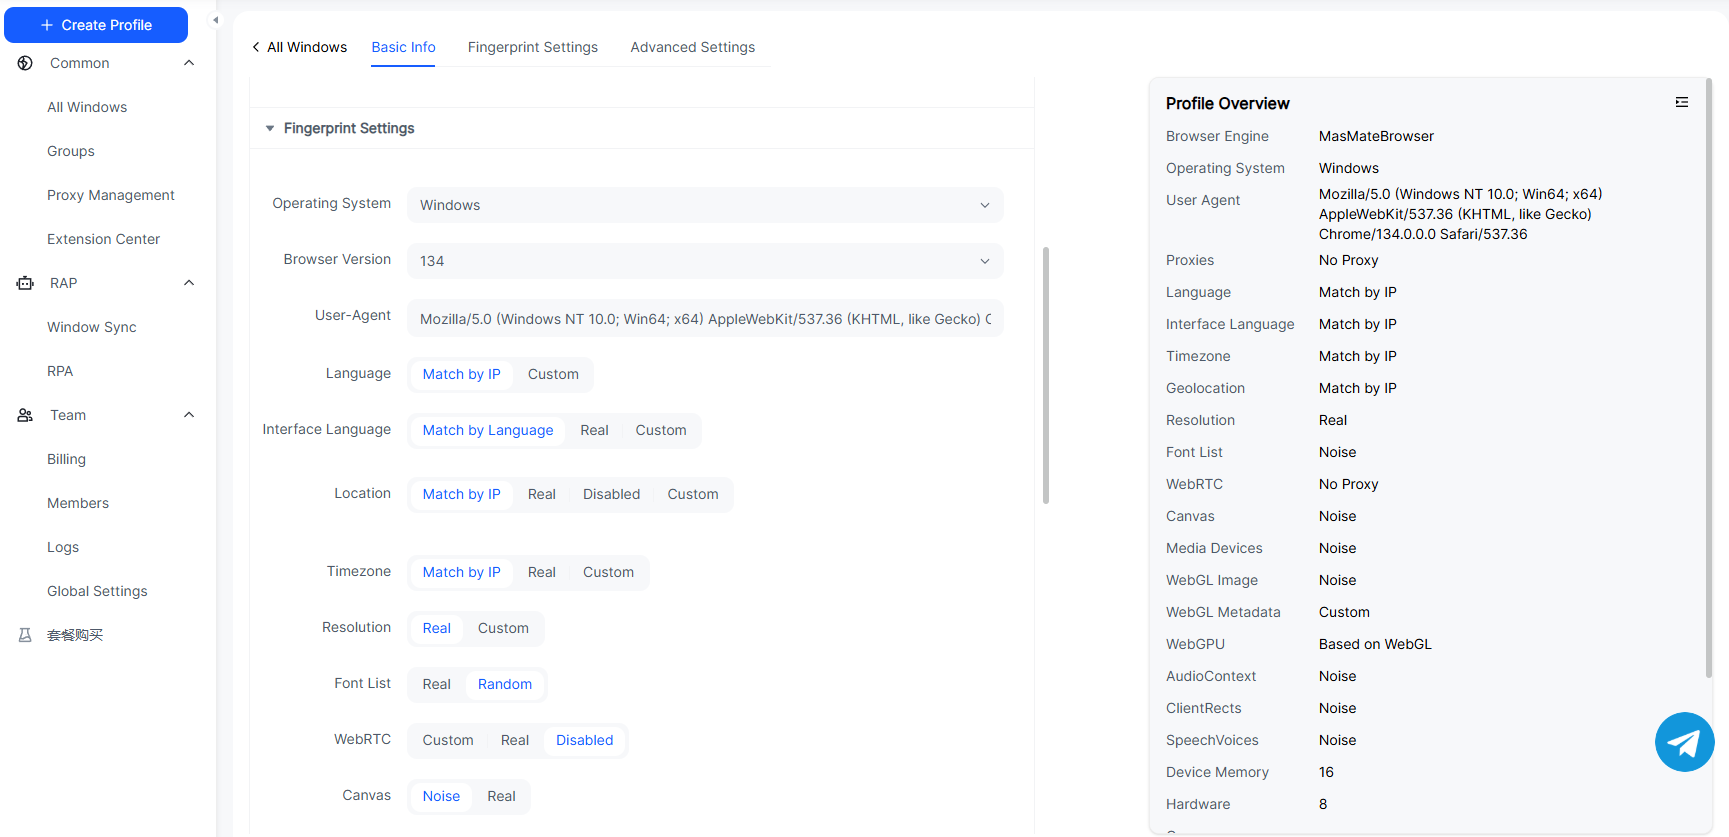Switch to the Fingerprint Settings tab
This screenshot has height=837, width=1729.
[x=532, y=47]
